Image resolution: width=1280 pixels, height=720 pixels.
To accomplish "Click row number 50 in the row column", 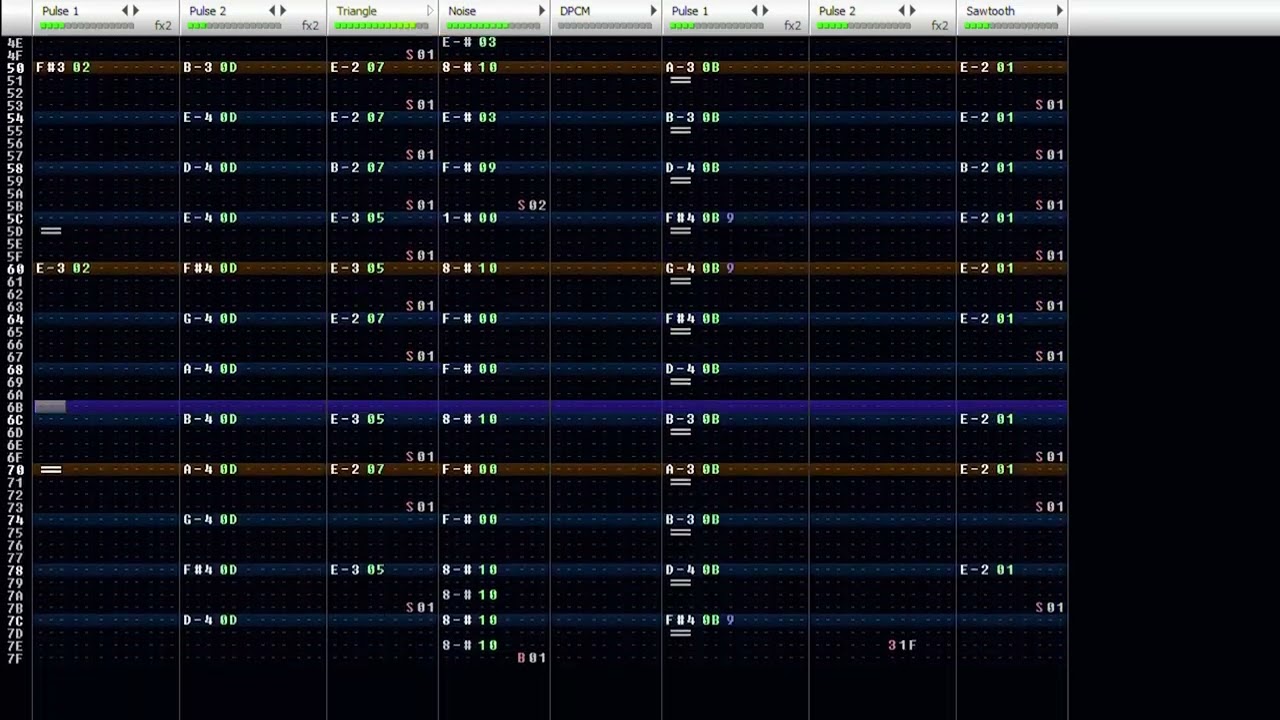I will tap(15, 68).
